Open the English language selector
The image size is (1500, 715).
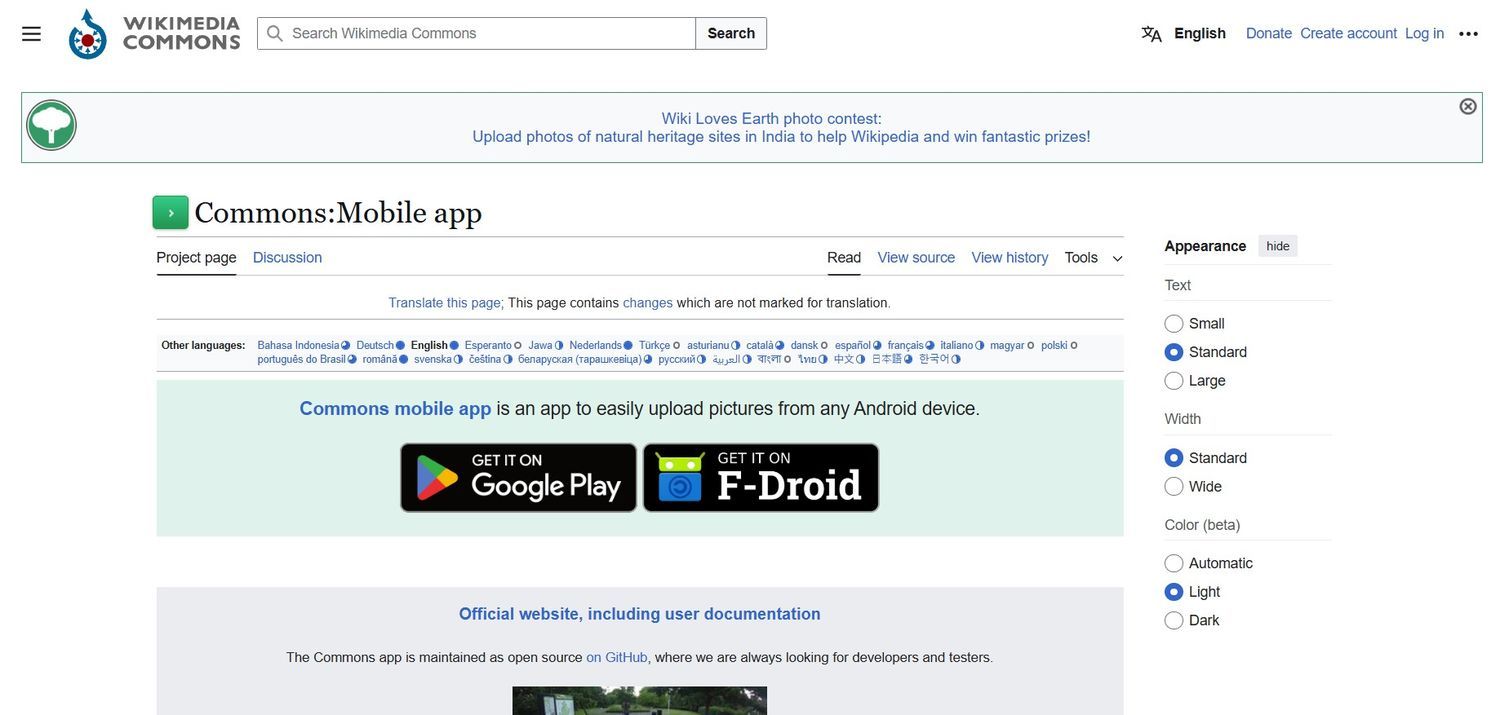(1200, 33)
